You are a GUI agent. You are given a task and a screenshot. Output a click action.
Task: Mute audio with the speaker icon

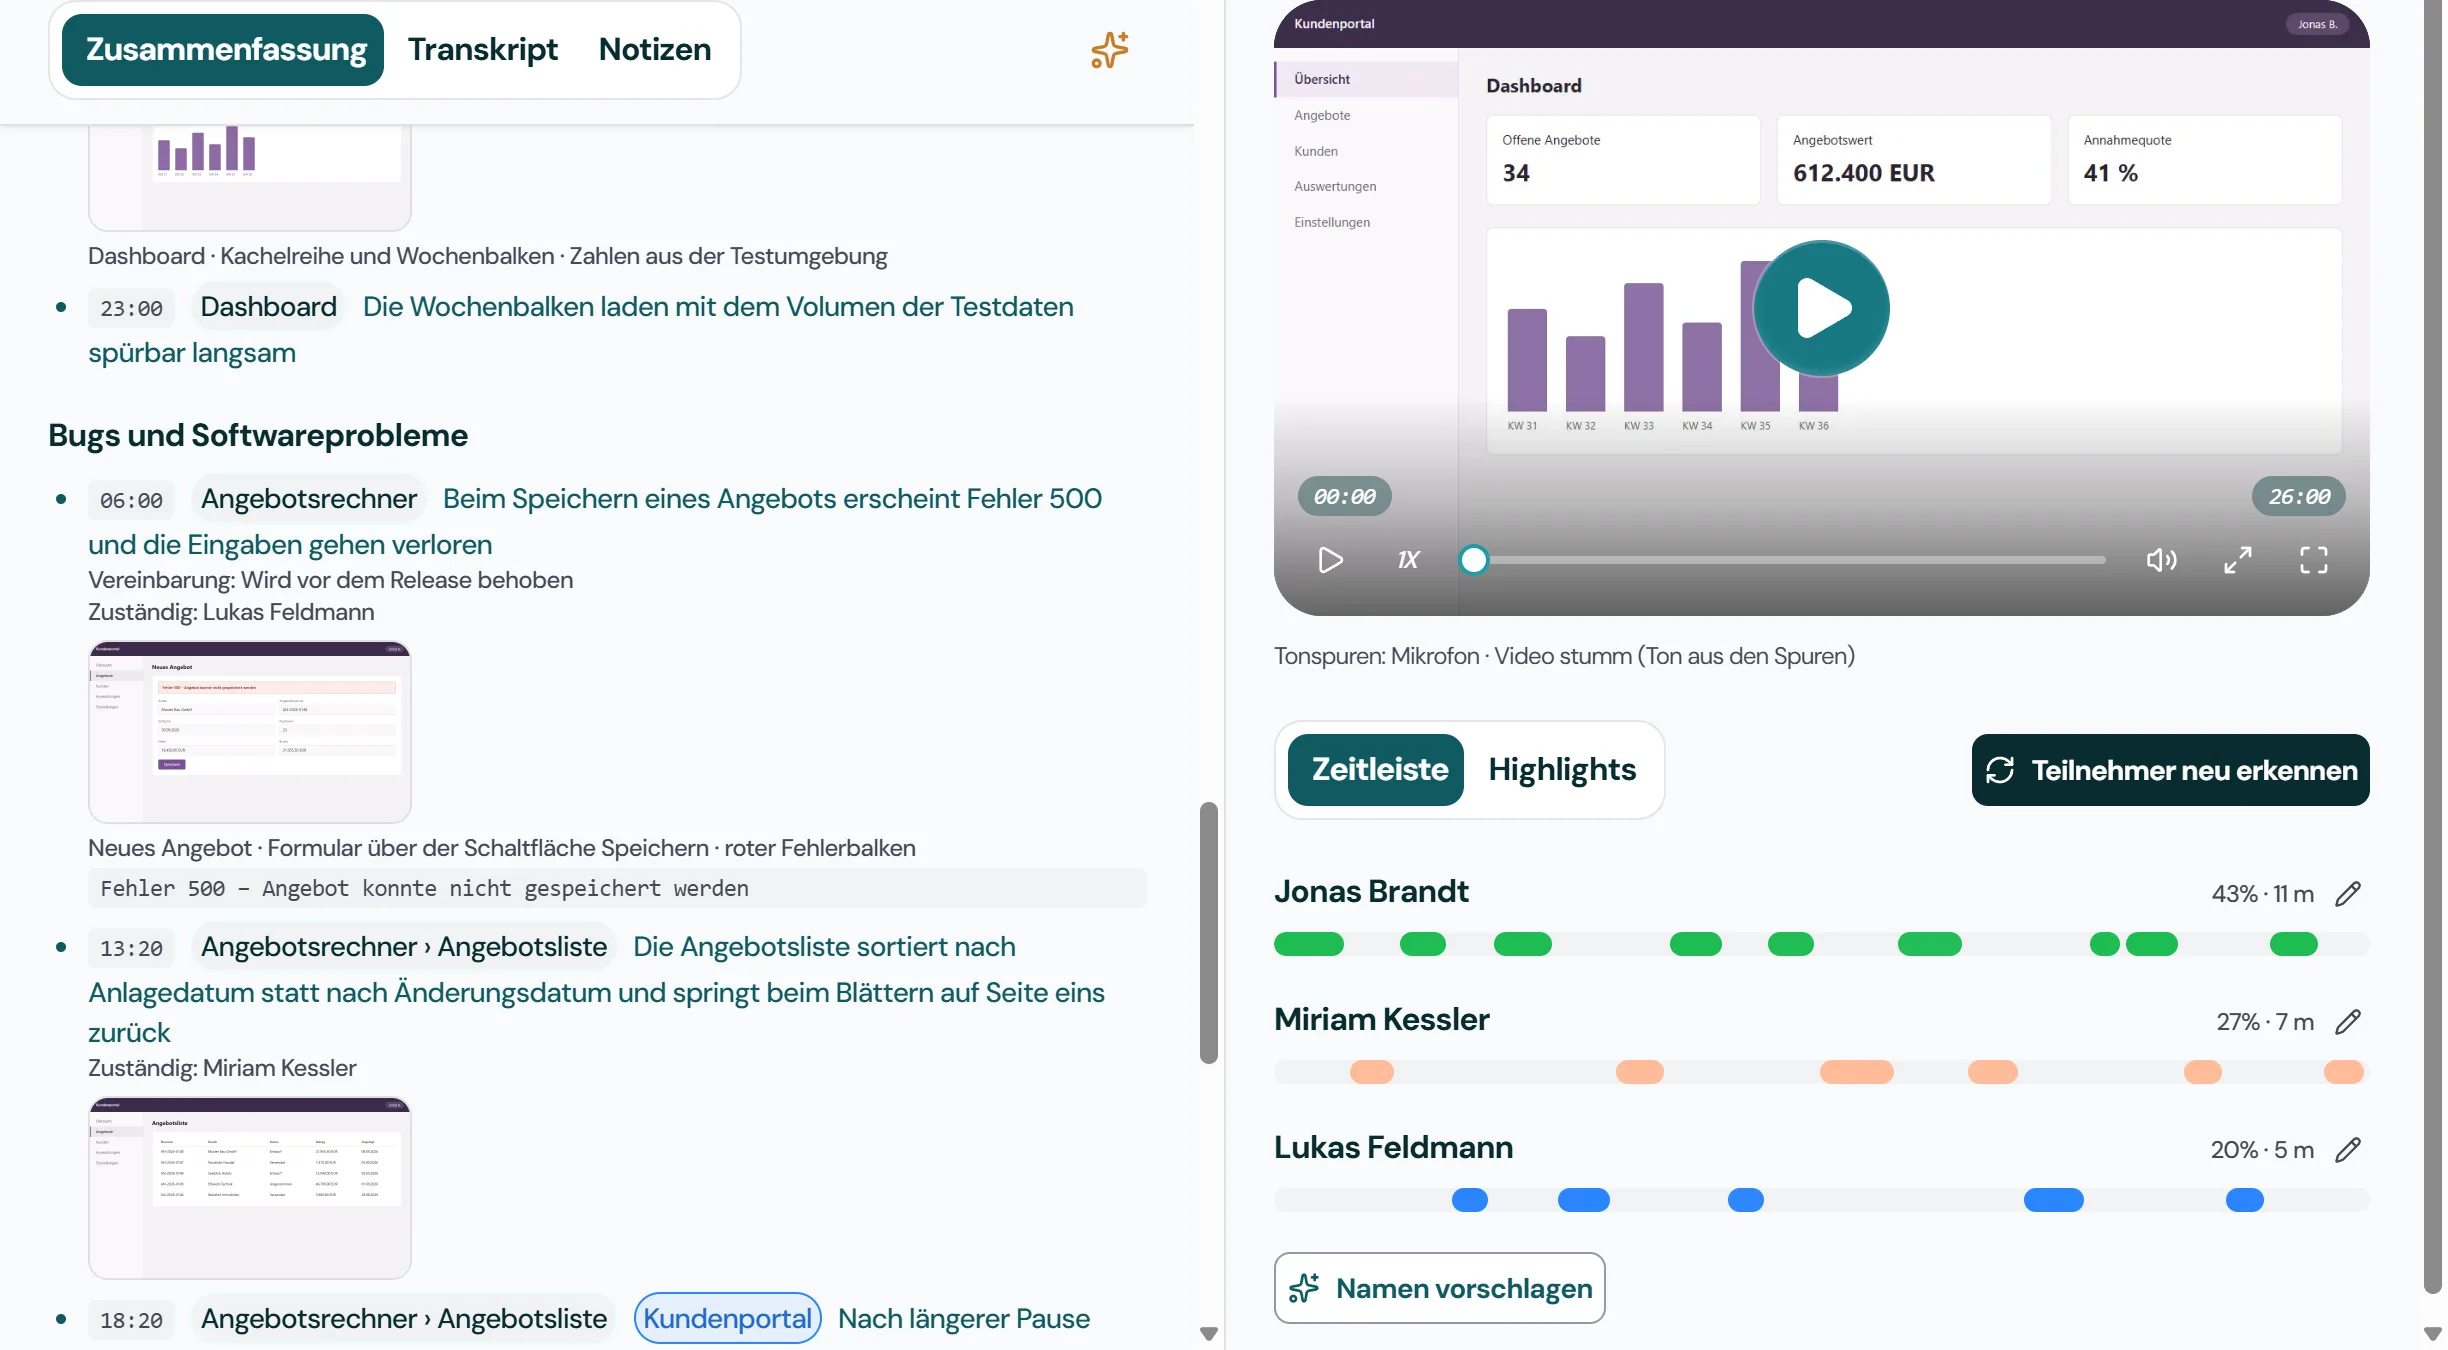point(2161,560)
